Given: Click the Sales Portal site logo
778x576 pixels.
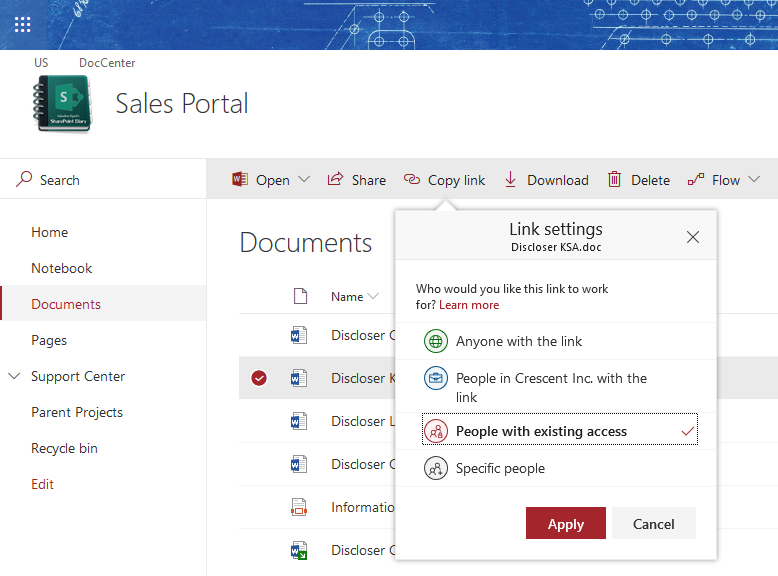Looking at the screenshot, I should (63, 104).
